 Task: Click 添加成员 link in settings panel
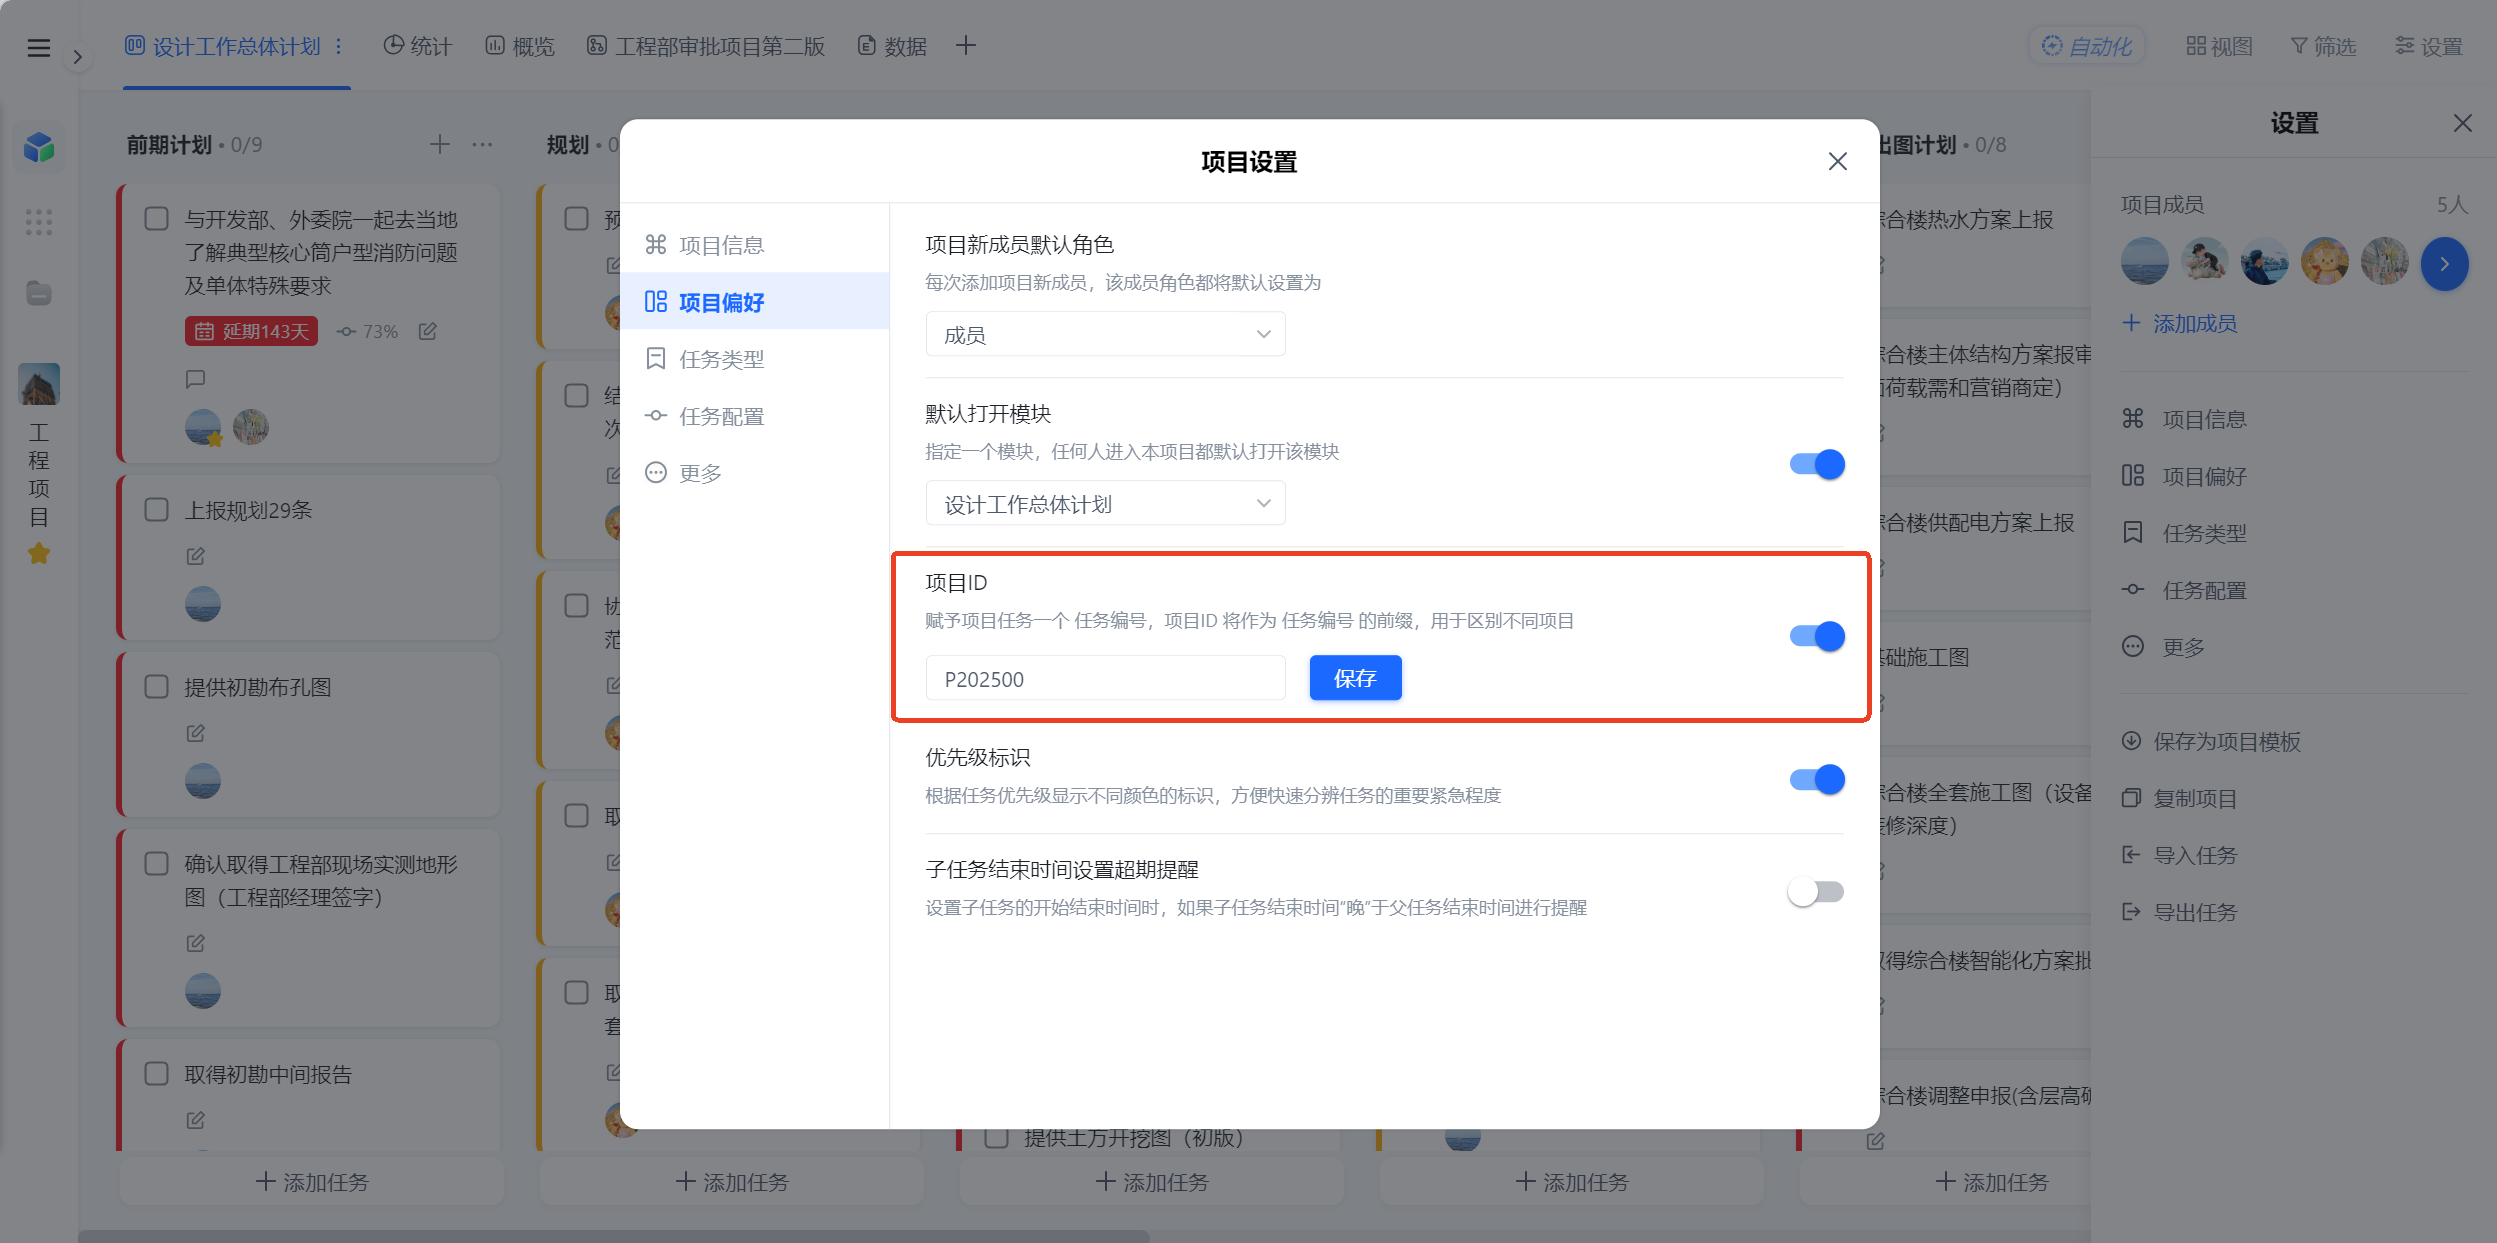tap(2180, 323)
